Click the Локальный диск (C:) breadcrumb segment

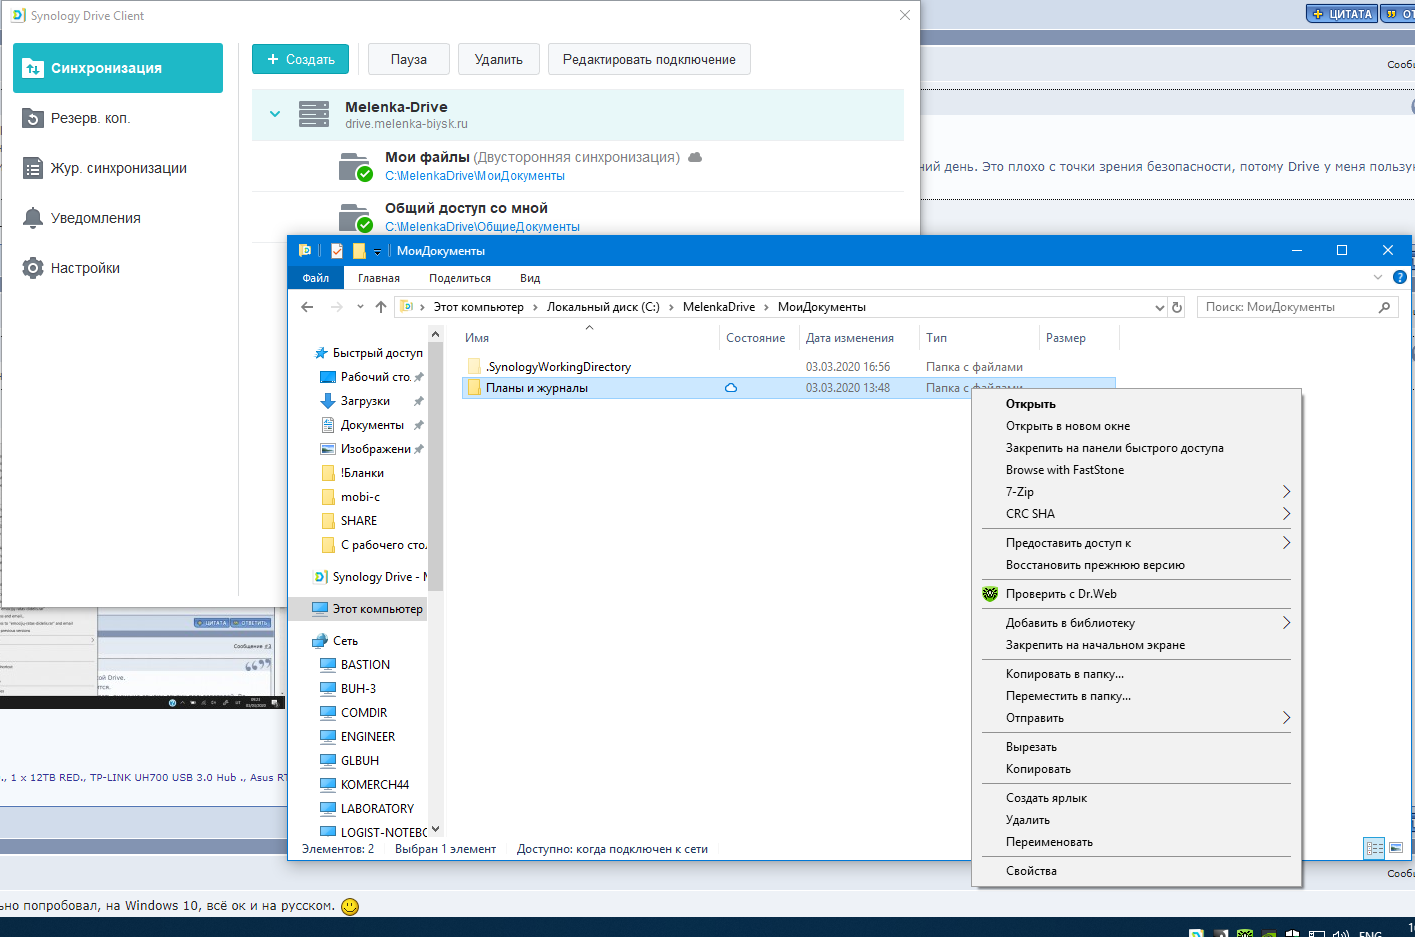(603, 307)
